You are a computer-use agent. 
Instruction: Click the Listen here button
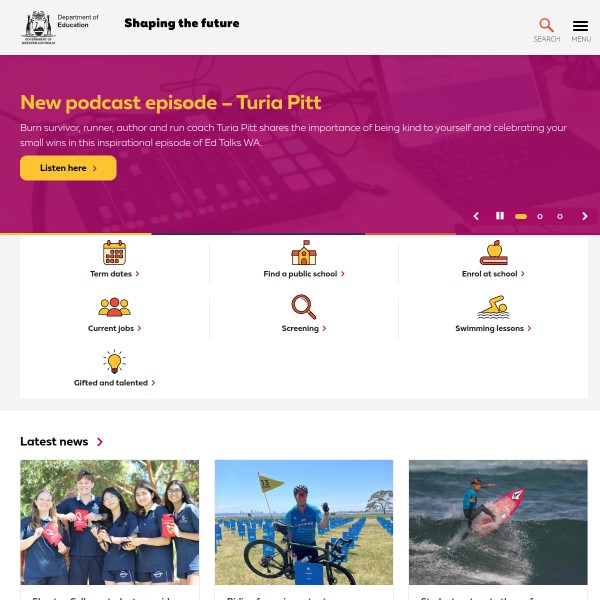pos(68,168)
